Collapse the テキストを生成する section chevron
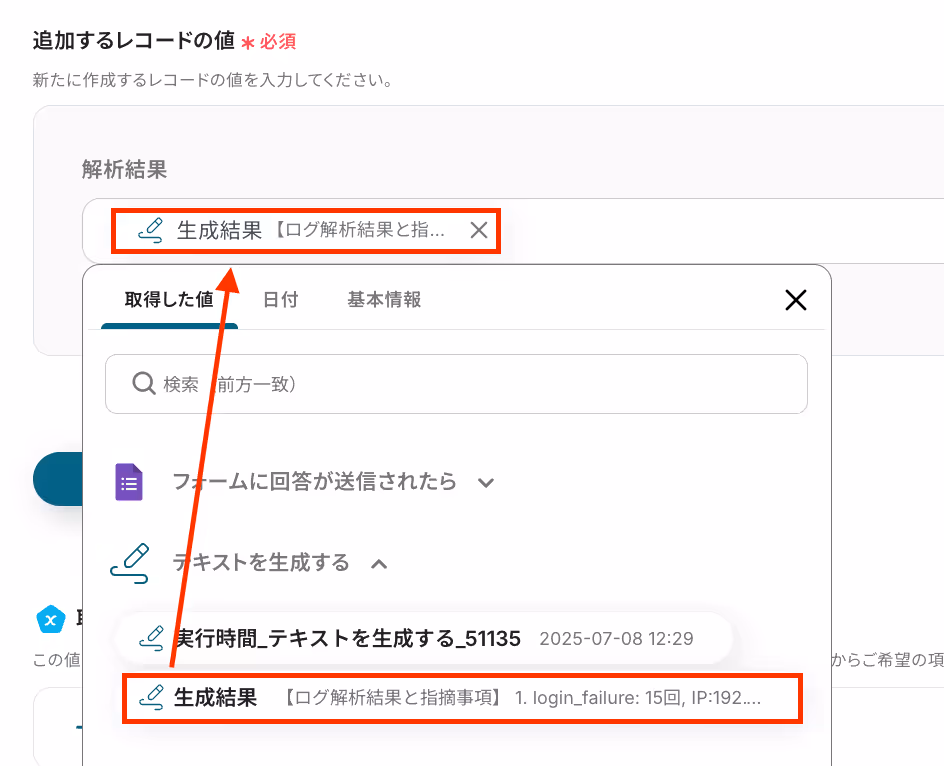The width and height of the screenshot is (944, 766). point(379,564)
